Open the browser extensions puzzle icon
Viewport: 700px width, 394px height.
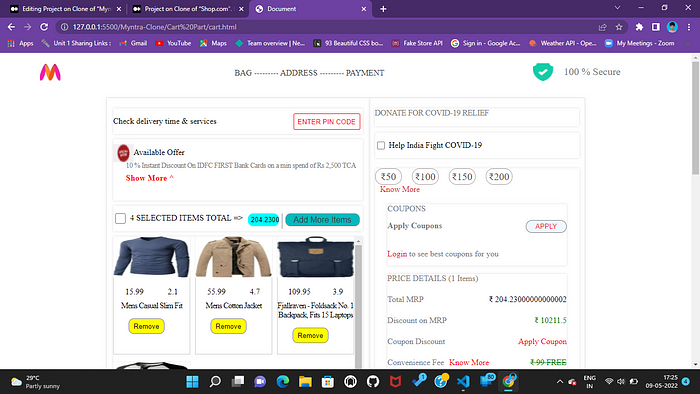[x=639, y=27]
